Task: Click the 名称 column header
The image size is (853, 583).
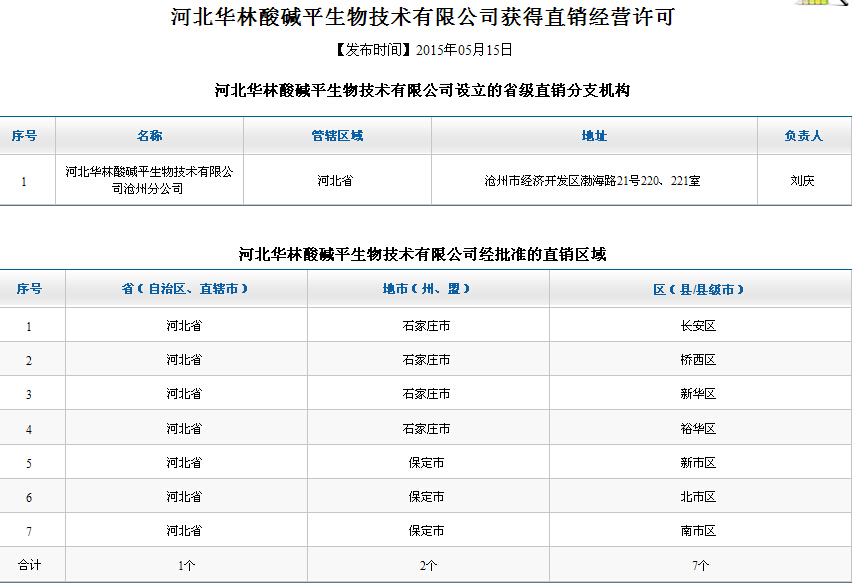Action: [x=150, y=135]
